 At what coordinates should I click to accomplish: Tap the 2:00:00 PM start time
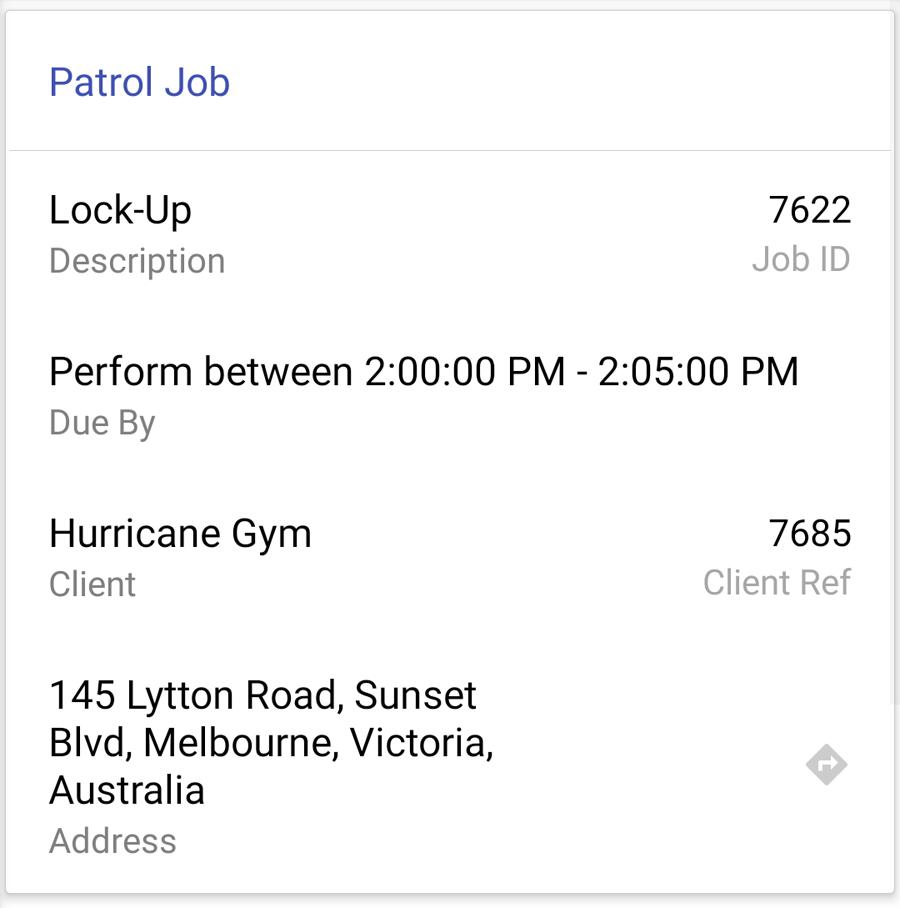(465, 371)
